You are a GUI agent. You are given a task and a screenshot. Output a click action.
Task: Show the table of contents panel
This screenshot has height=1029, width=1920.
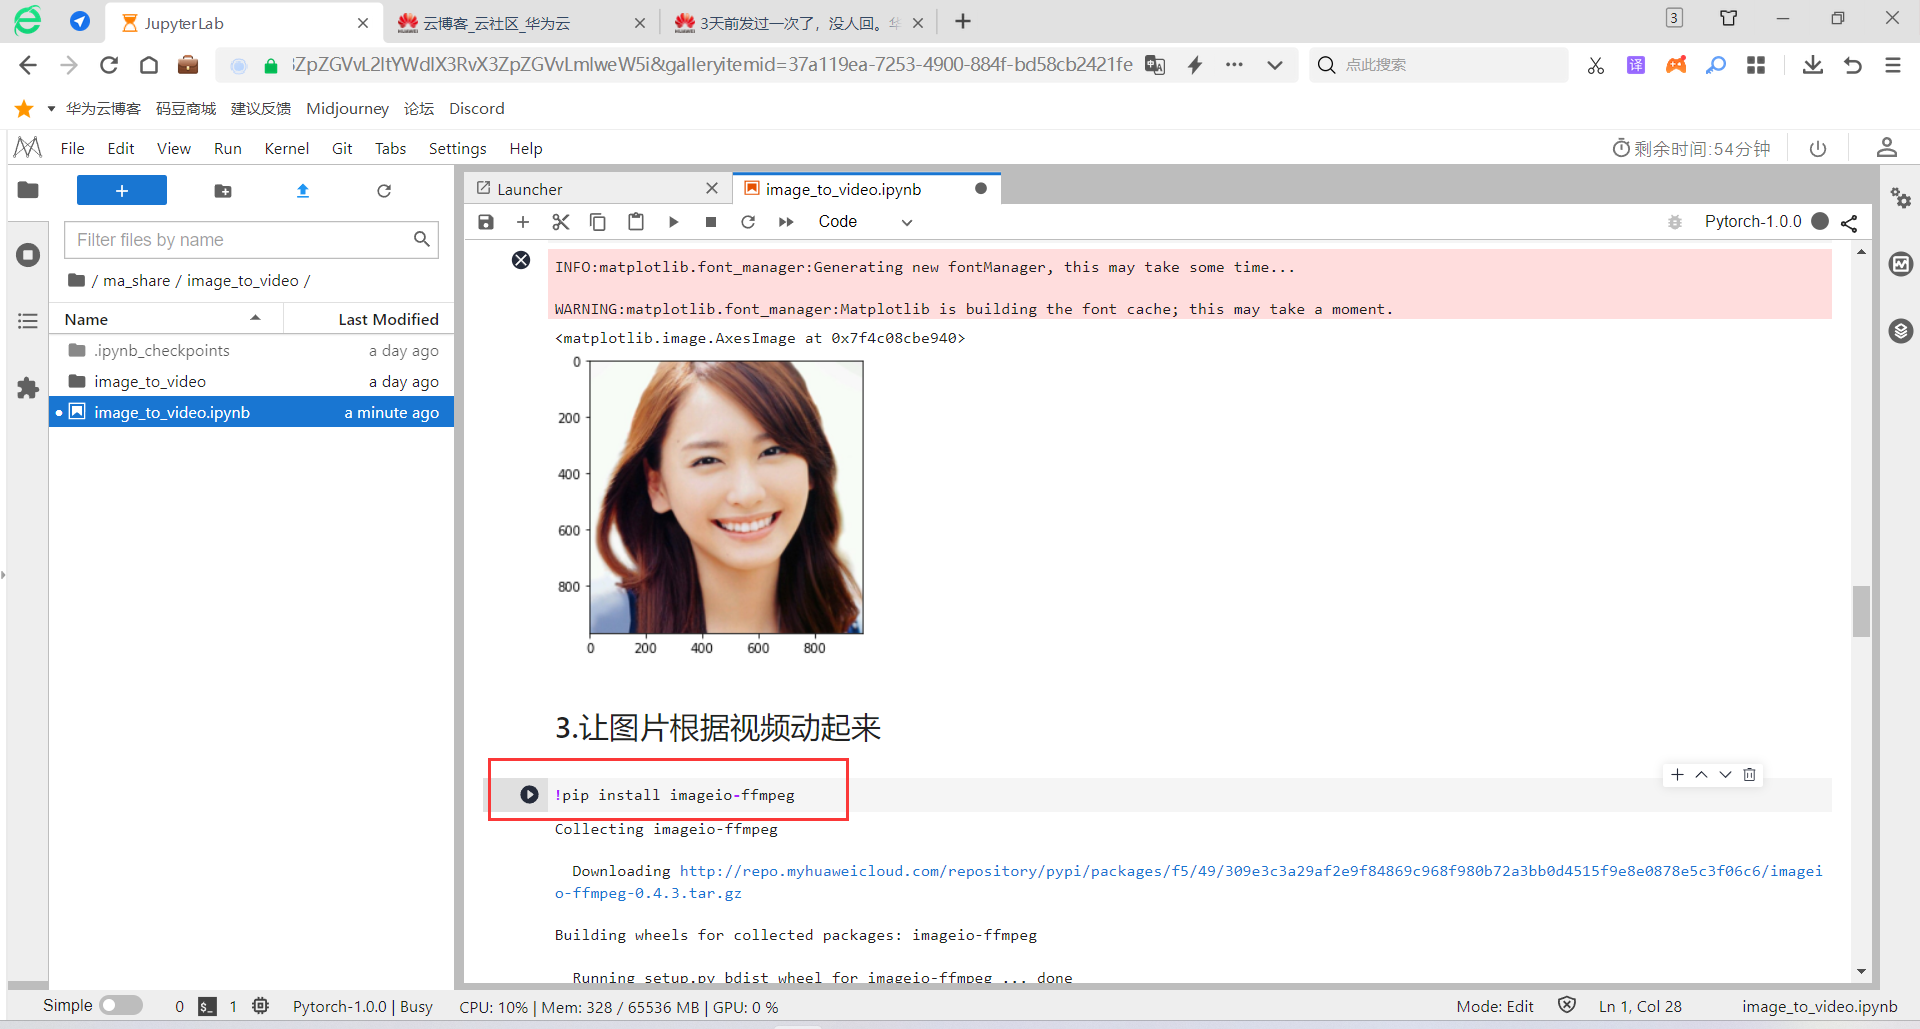pyautogui.click(x=28, y=321)
